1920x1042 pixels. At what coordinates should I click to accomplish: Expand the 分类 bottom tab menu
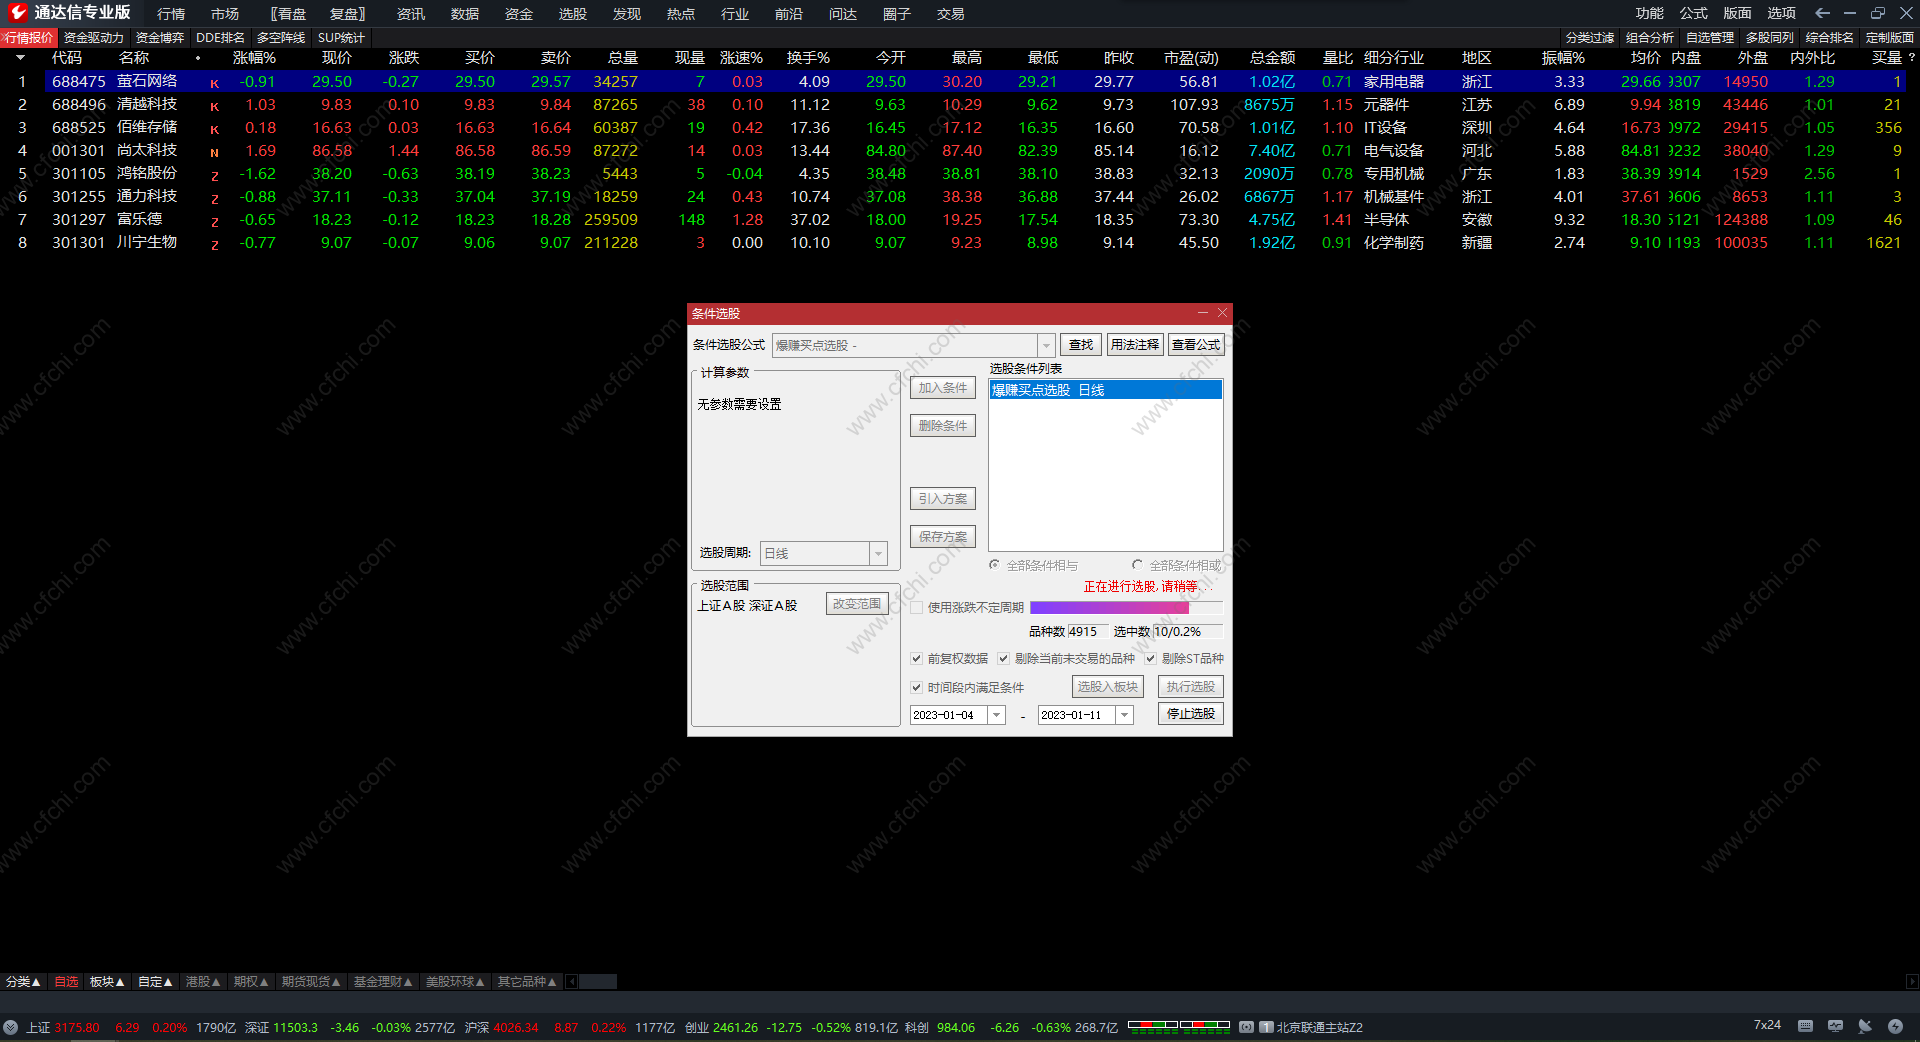tap(23, 982)
